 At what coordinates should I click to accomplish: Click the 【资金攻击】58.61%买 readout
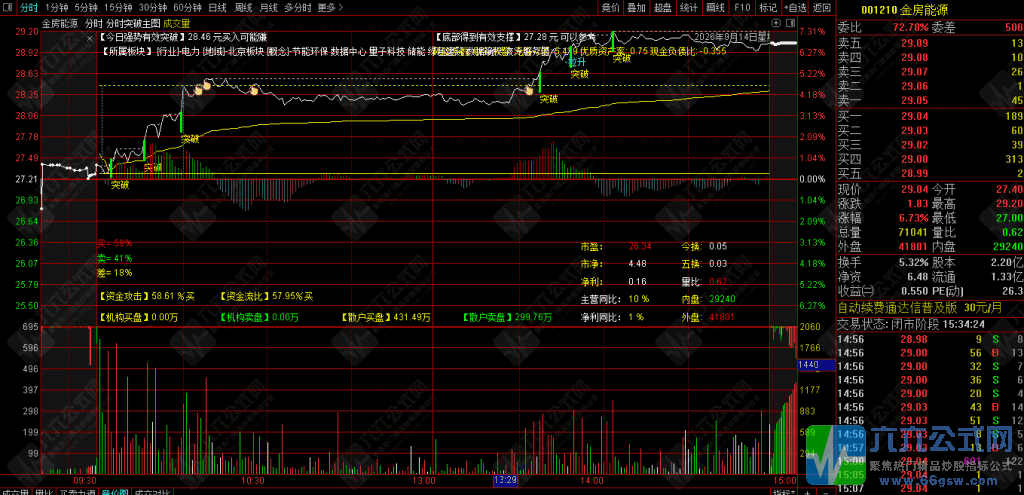click(x=146, y=296)
